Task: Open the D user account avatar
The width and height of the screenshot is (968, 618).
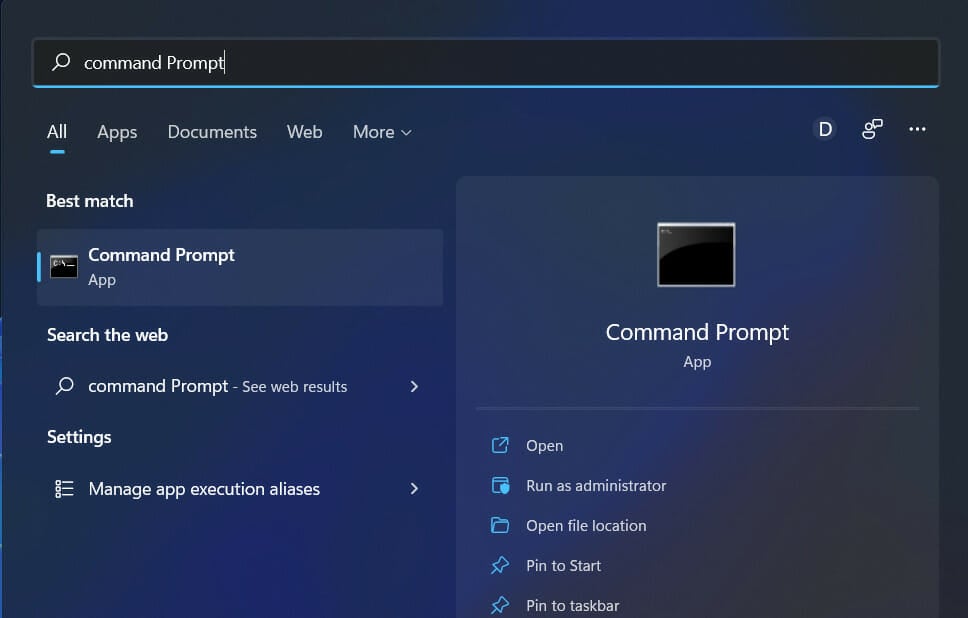Action: (x=825, y=129)
